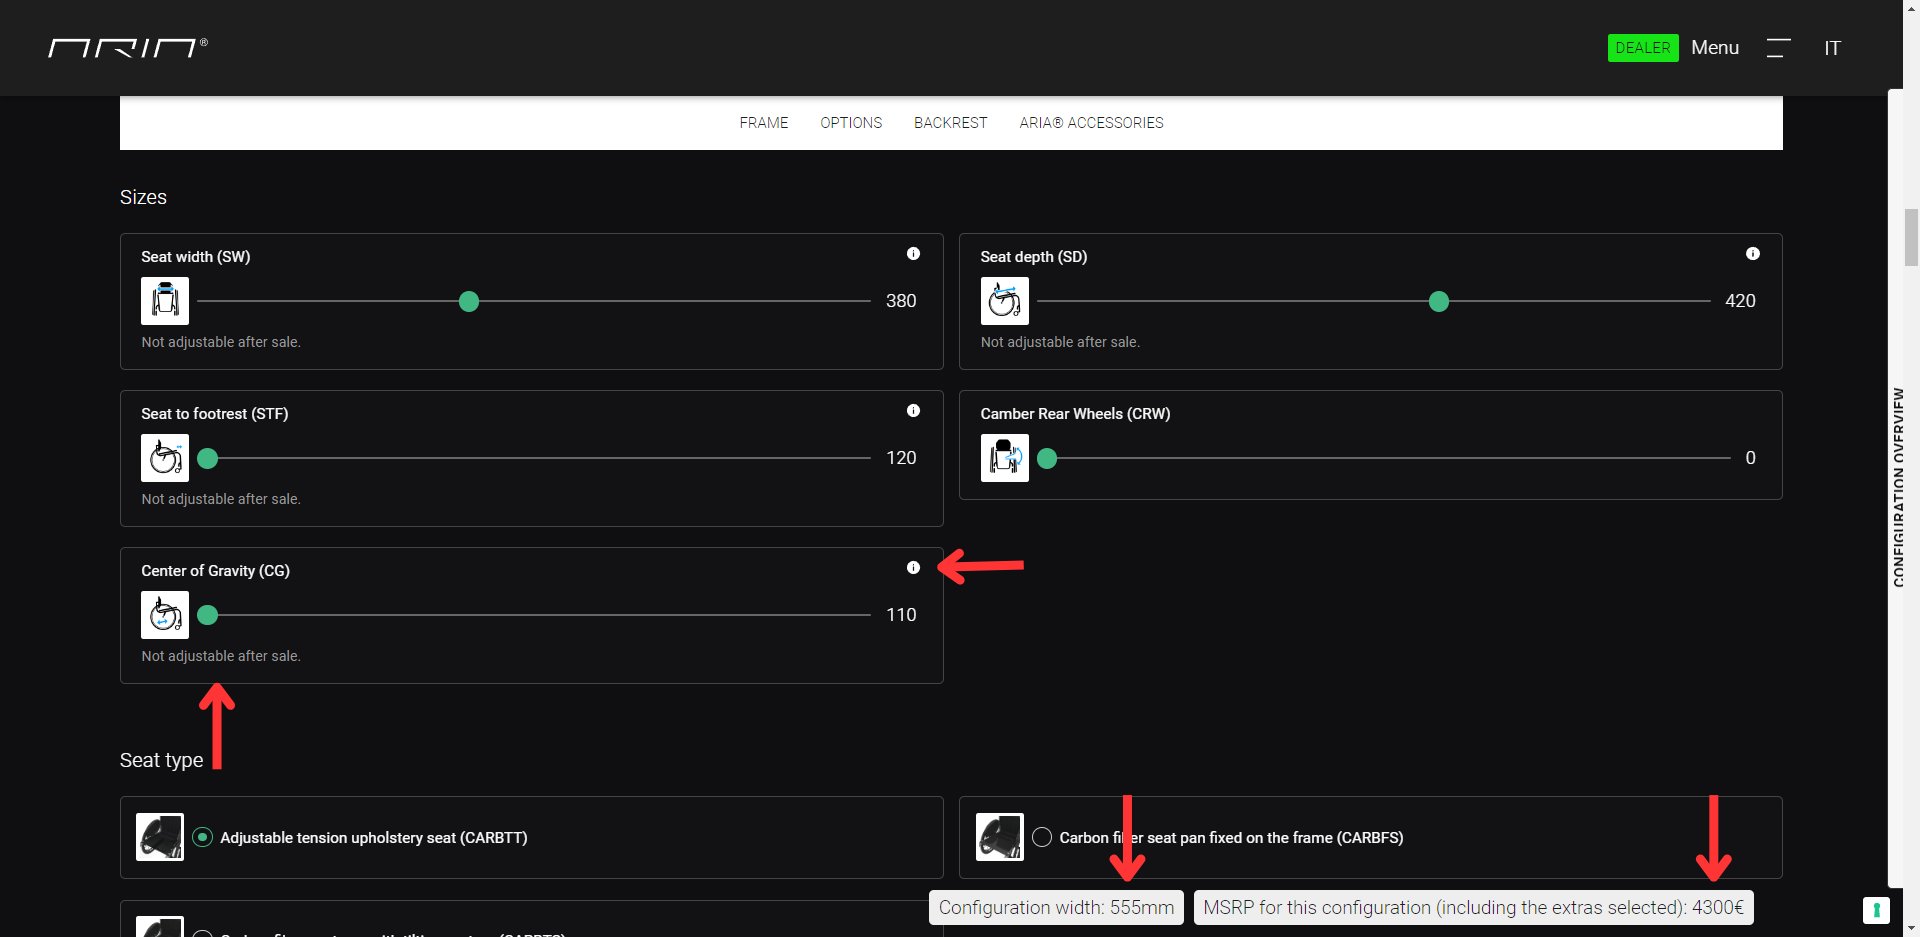
Task: Click the Camber Rear Wheels icon
Action: [1004, 458]
